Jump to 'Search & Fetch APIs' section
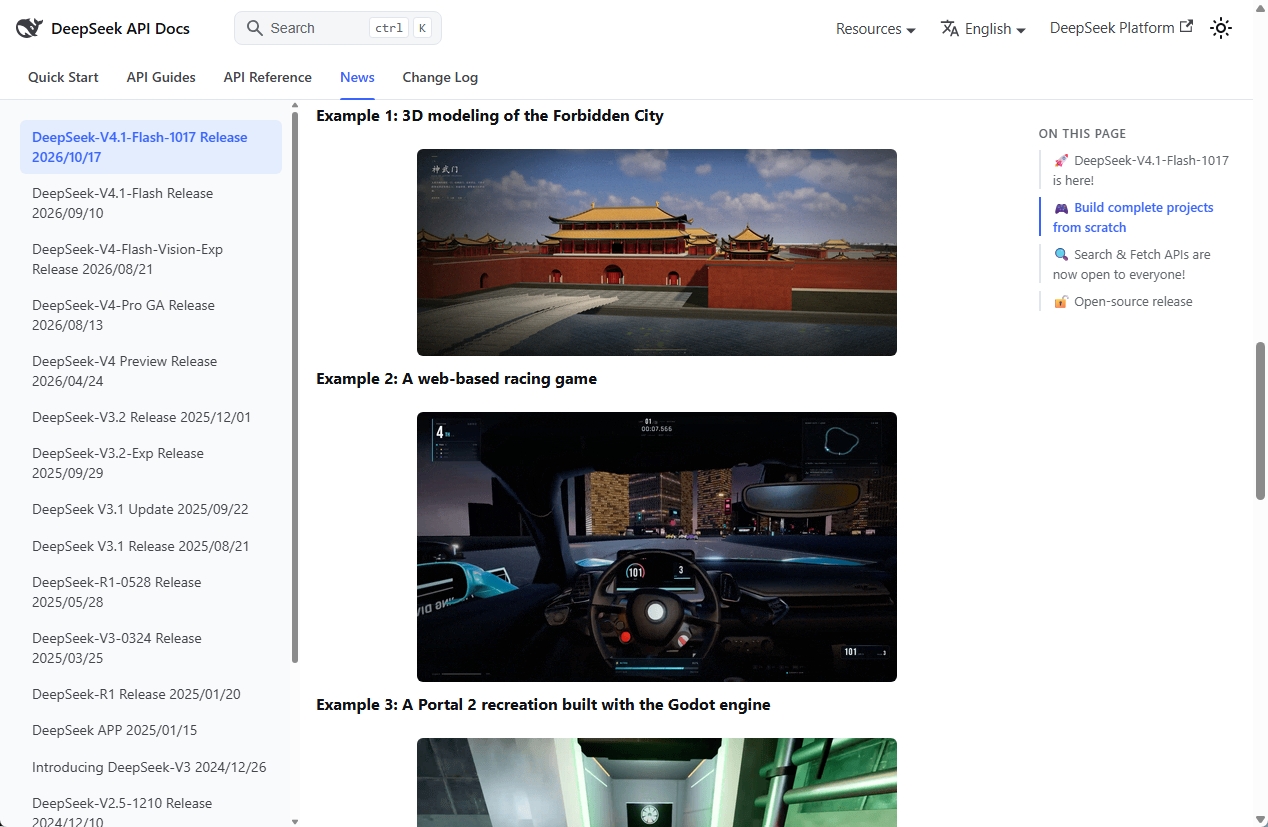The width and height of the screenshot is (1268, 827). (1132, 264)
